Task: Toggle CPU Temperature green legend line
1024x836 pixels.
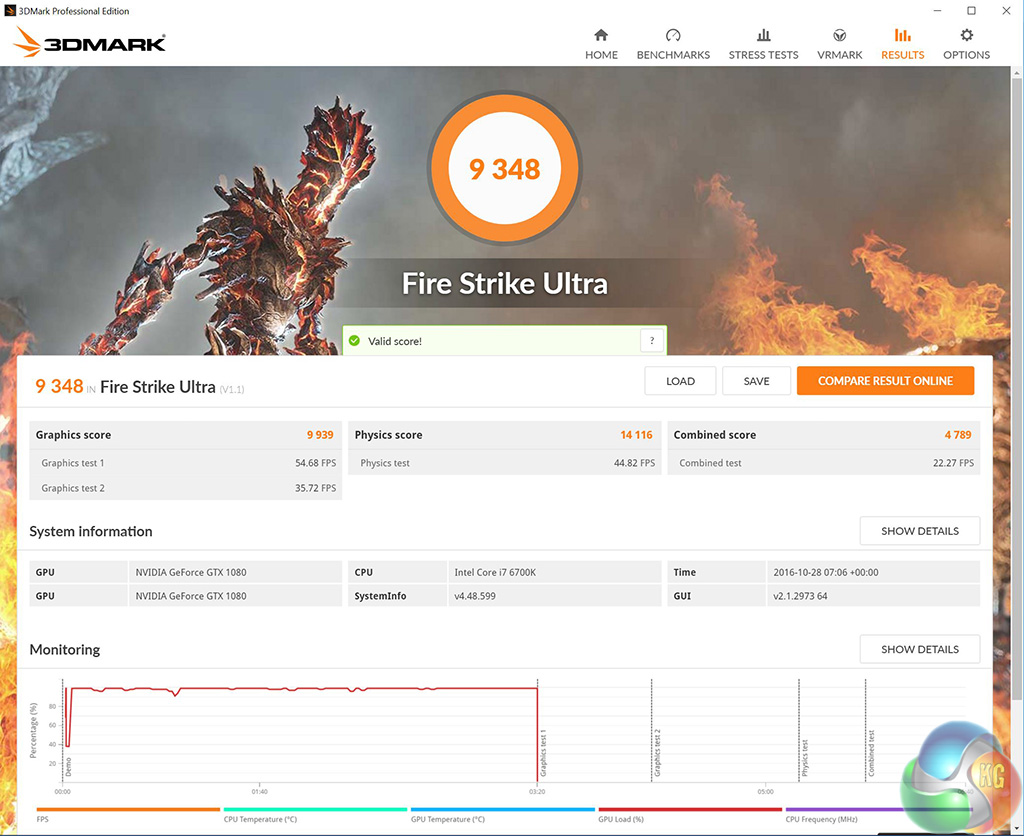Action: click(x=315, y=810)
